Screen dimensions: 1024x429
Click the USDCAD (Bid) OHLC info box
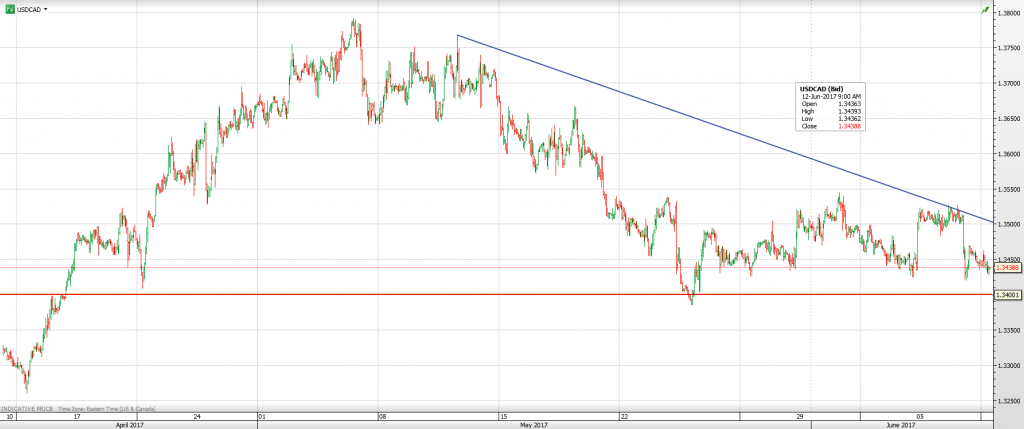(832, 108)
